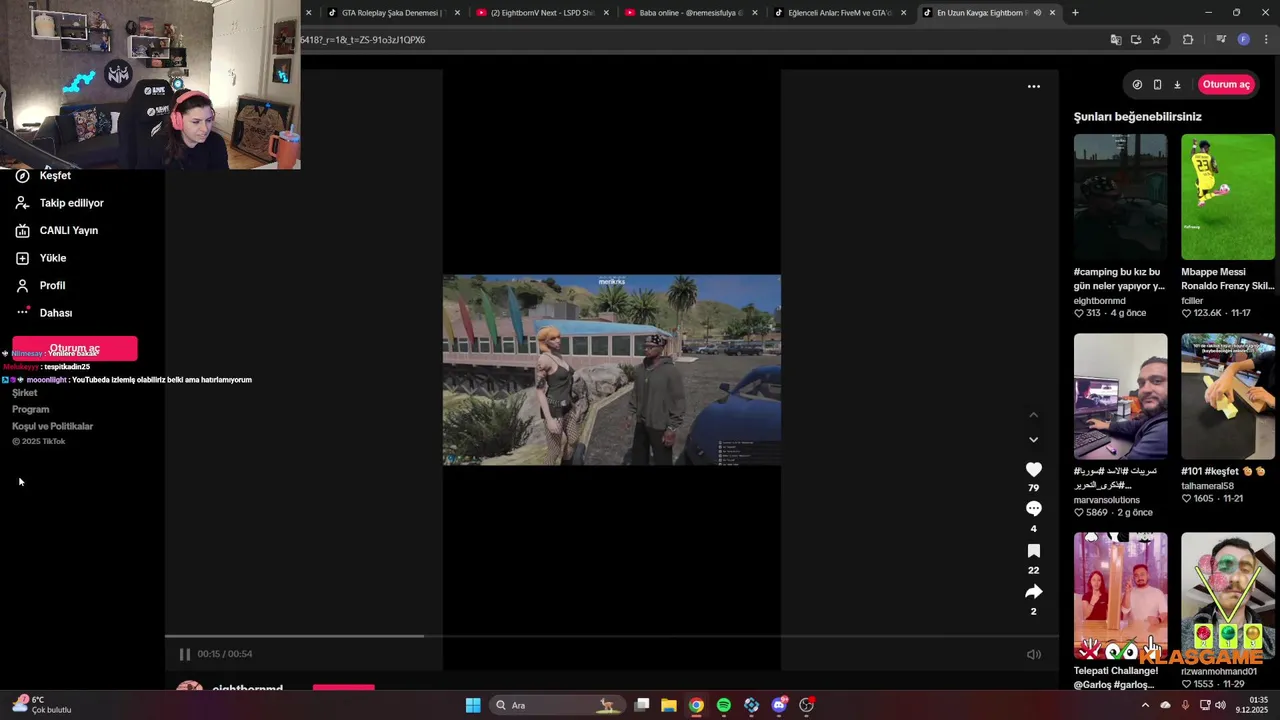Open Mbappe Messi Ronaldo video thumbnail
Screen dimensions: 1280x720
point(1228,197)
